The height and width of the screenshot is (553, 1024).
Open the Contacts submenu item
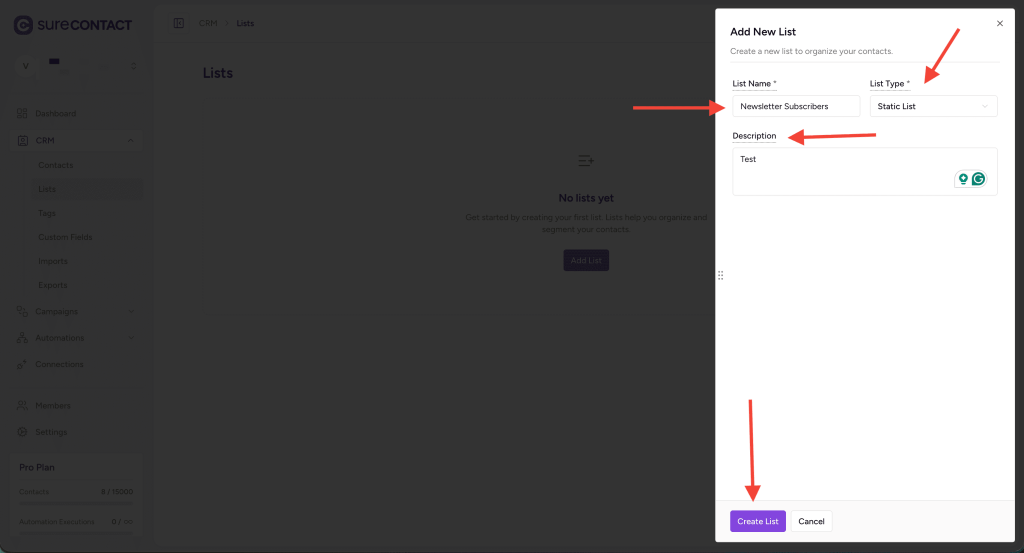click(x=56, y=165)
